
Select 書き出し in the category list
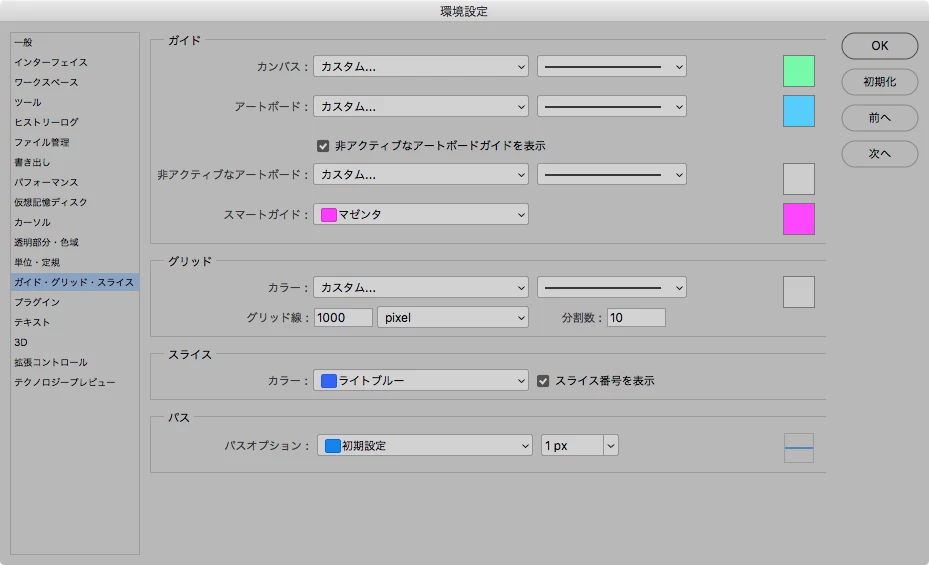click(32, 162)
